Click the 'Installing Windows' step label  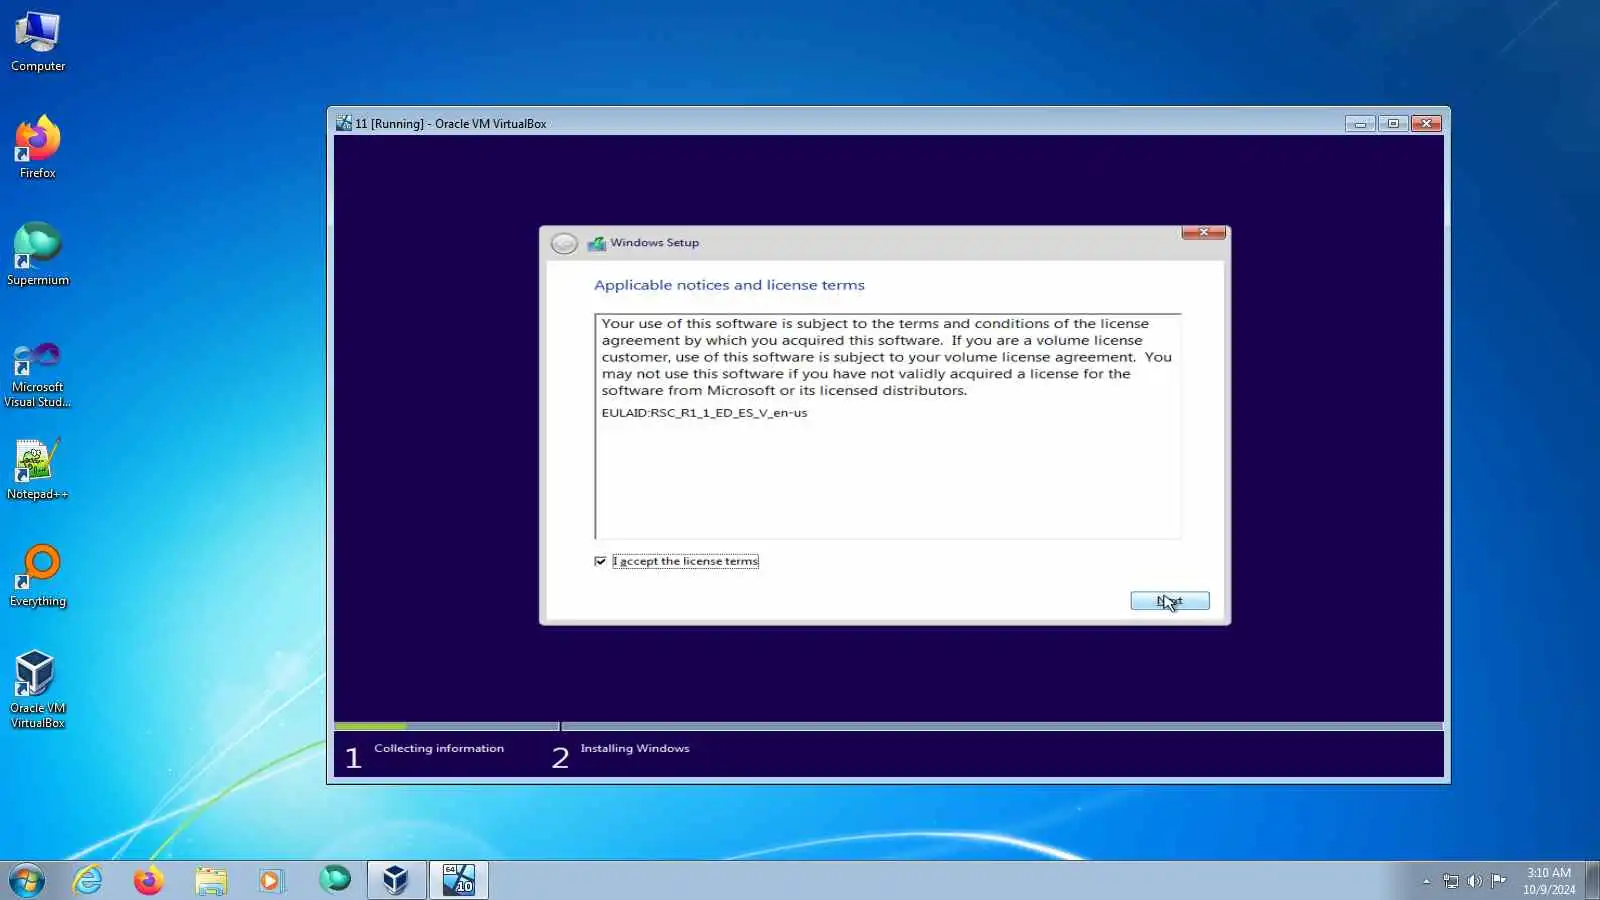point(635,748)
